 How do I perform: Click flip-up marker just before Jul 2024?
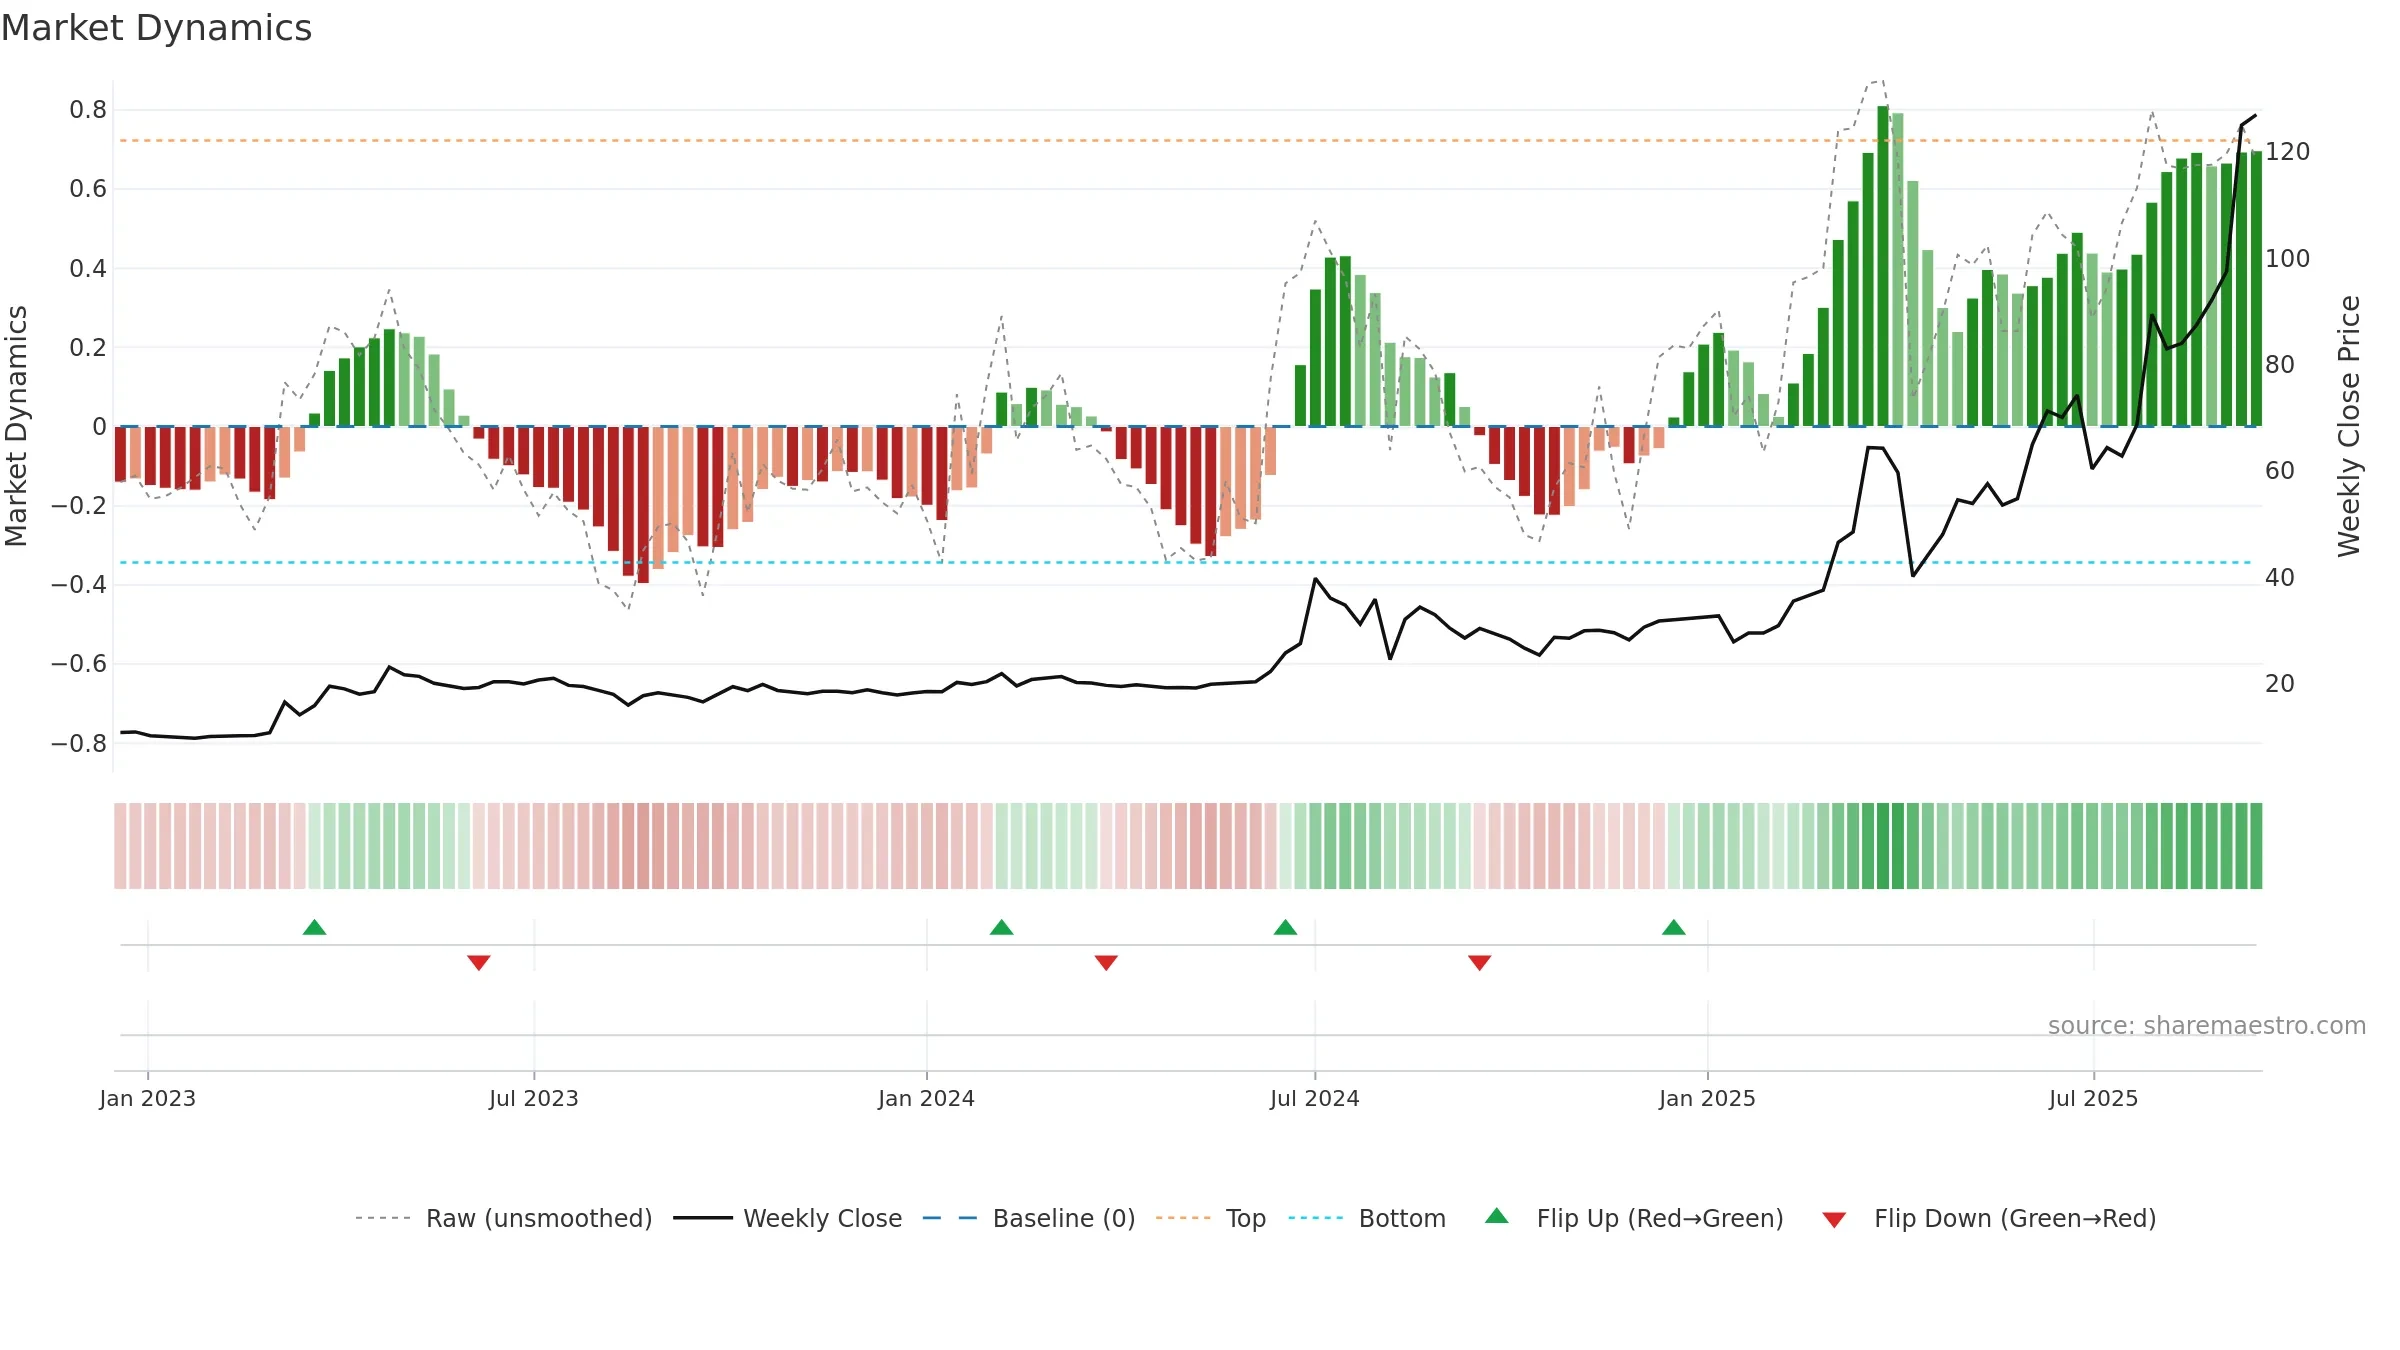pos(1285,927)
